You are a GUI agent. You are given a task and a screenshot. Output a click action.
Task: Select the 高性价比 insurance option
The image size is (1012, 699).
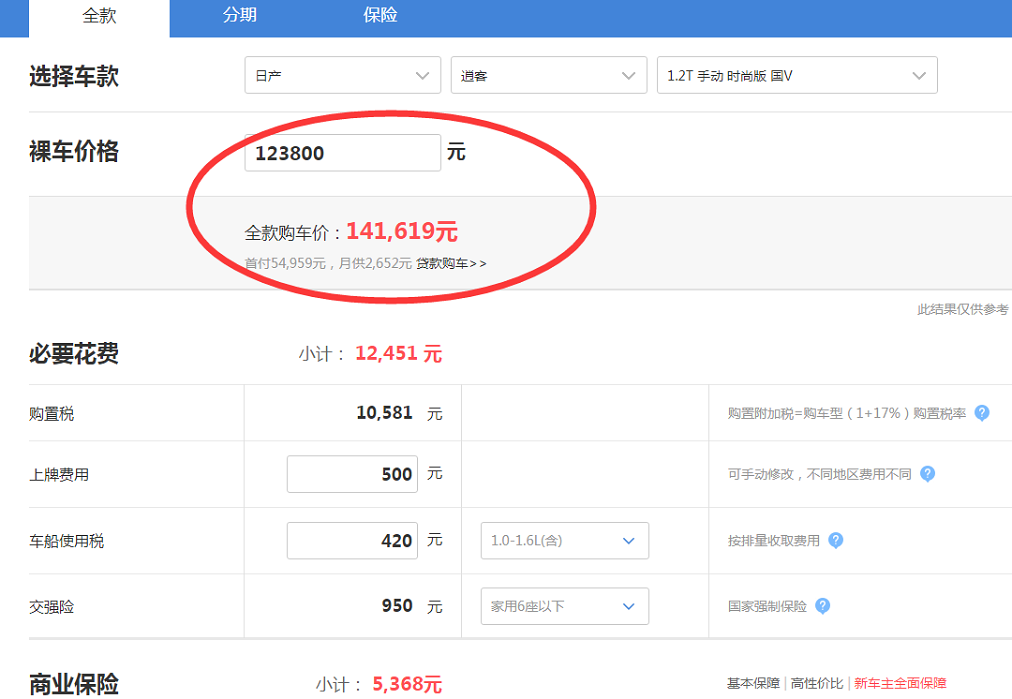[x=816, y=684]
